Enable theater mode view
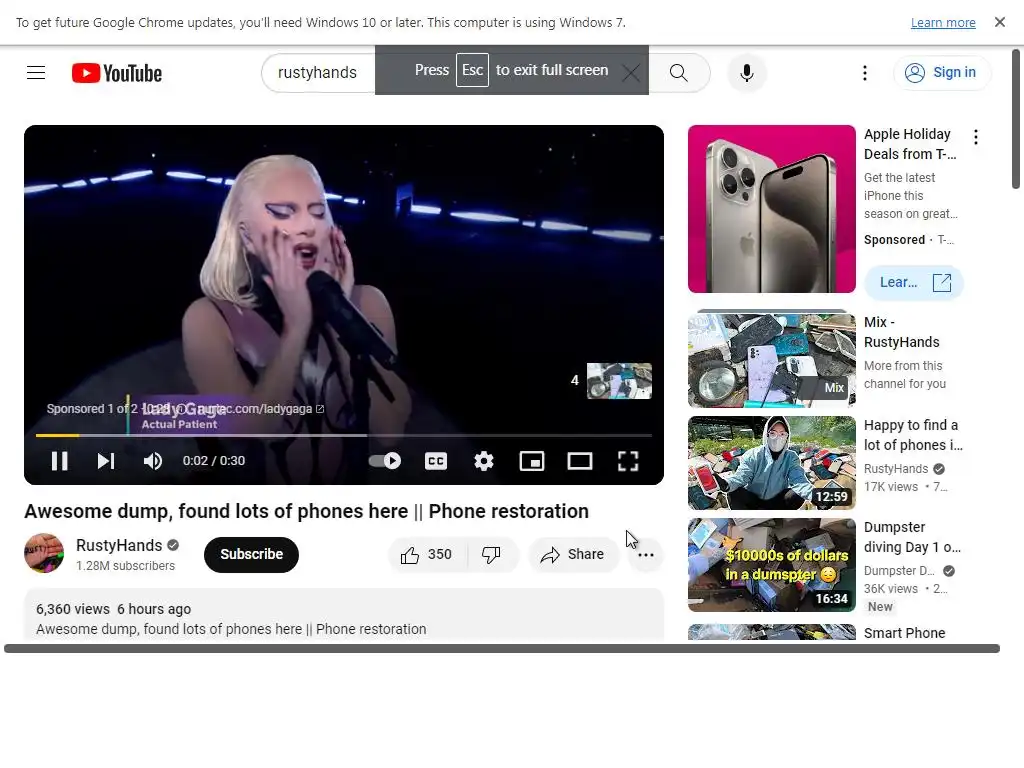Viewport: 1024px width, 768px height. 579,461
